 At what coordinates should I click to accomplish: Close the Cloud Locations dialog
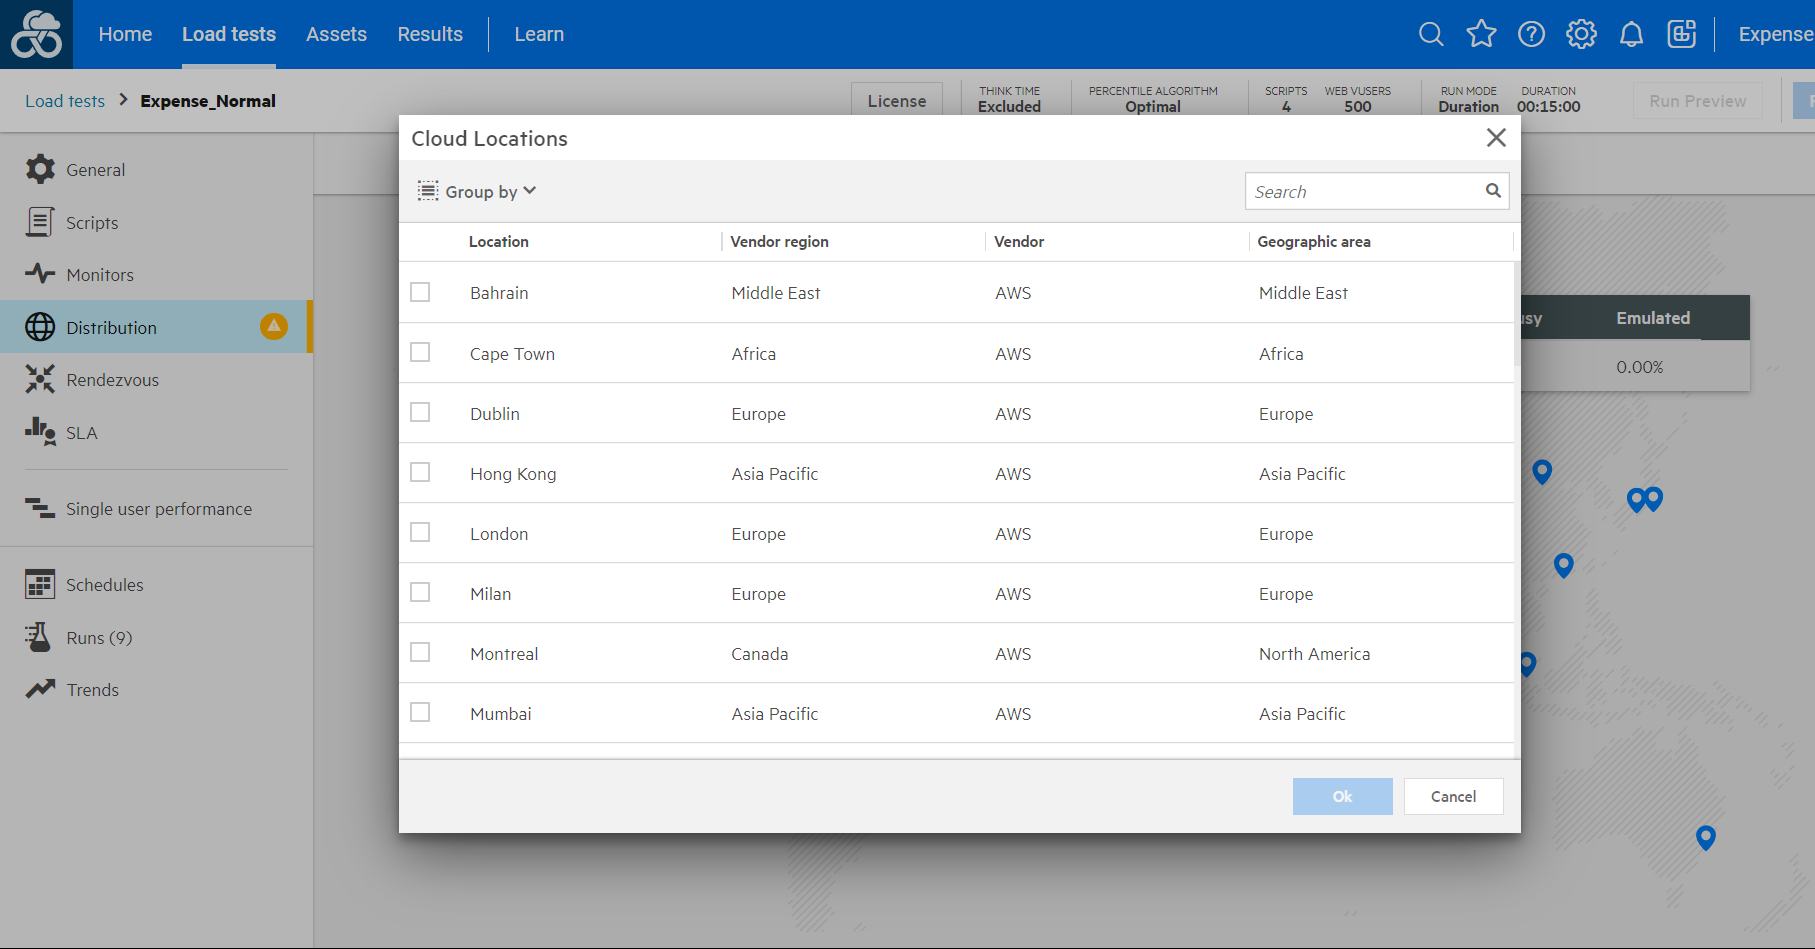[1496, 138]
